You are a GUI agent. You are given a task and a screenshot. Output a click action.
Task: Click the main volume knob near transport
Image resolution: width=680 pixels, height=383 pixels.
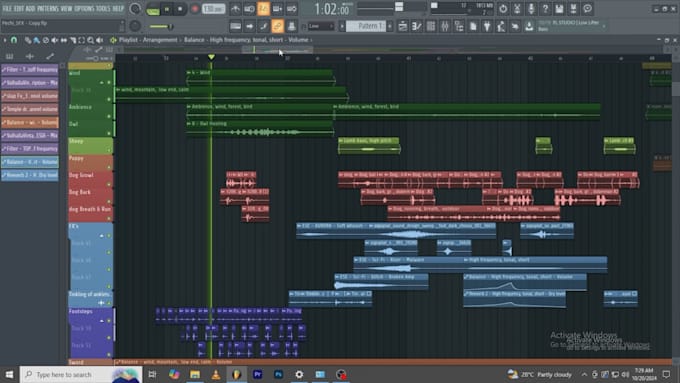(x=135, y=9)
